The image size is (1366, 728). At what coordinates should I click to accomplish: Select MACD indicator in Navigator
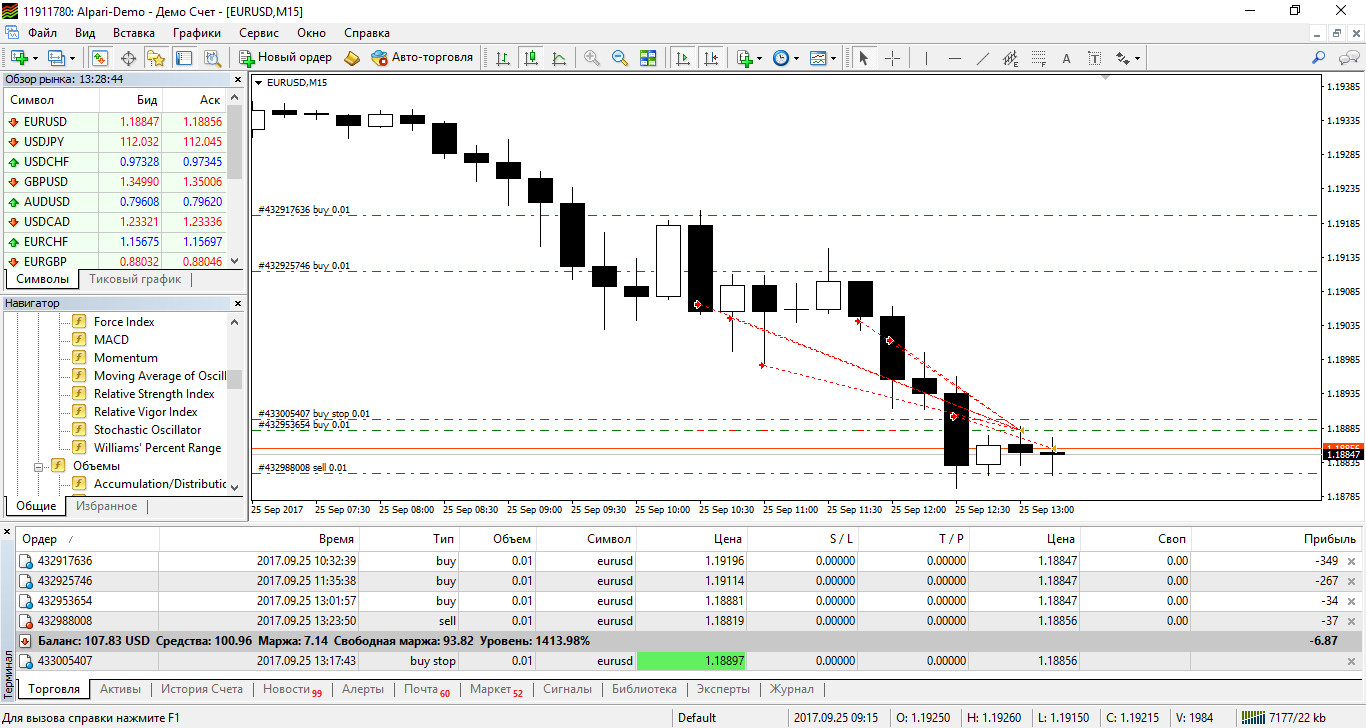pos(111,340)
